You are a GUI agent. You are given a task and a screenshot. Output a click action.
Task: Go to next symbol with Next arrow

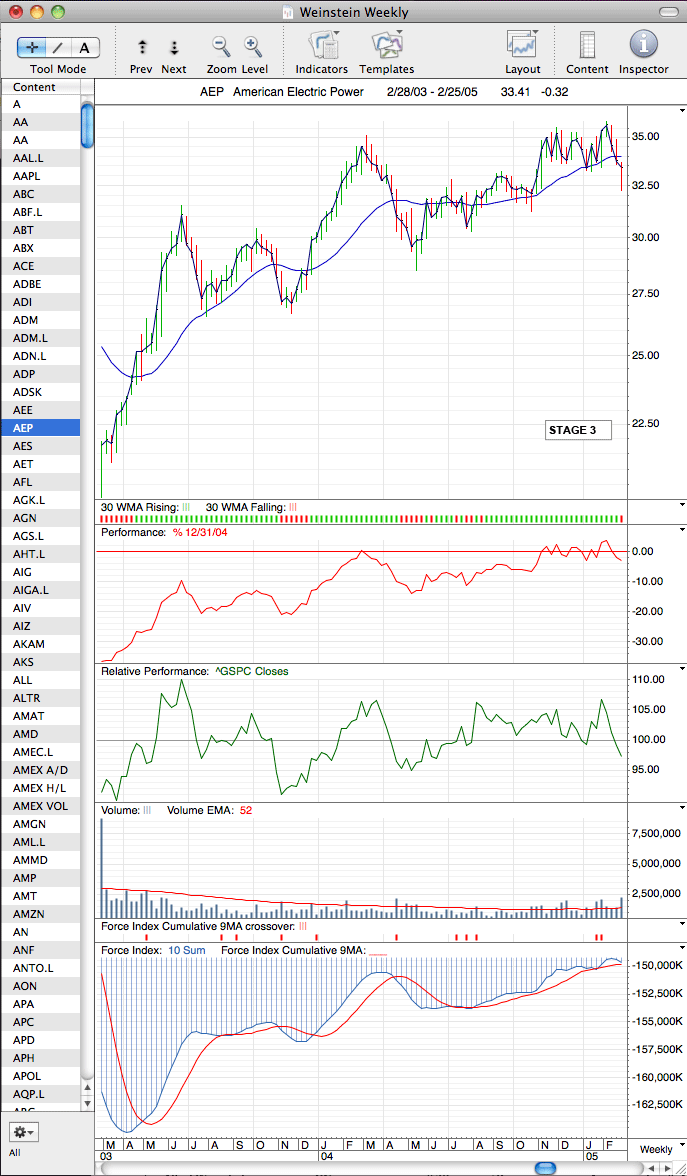click(x=174, y=48)
